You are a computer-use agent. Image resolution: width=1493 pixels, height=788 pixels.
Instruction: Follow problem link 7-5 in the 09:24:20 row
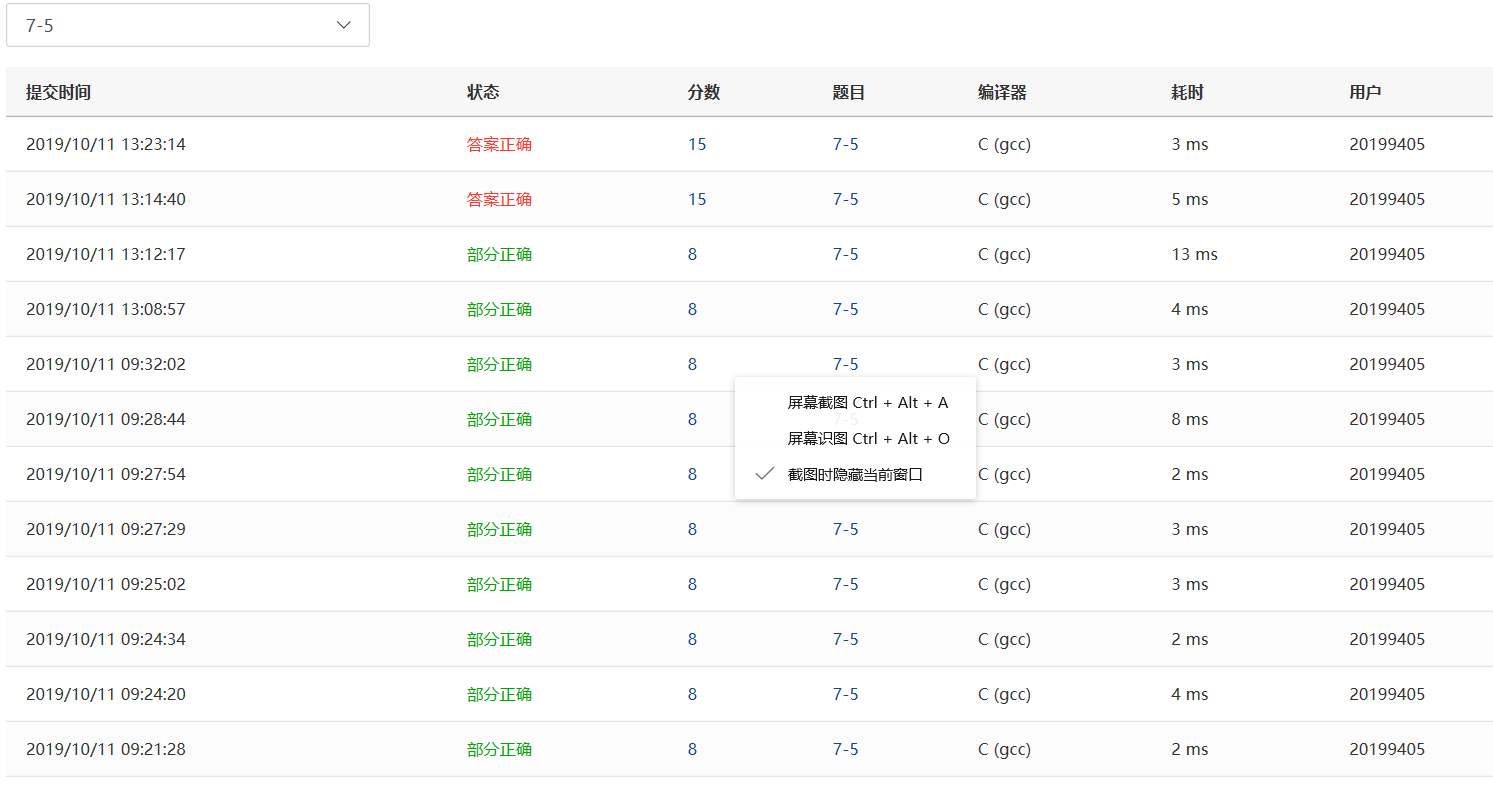point(845,694)
